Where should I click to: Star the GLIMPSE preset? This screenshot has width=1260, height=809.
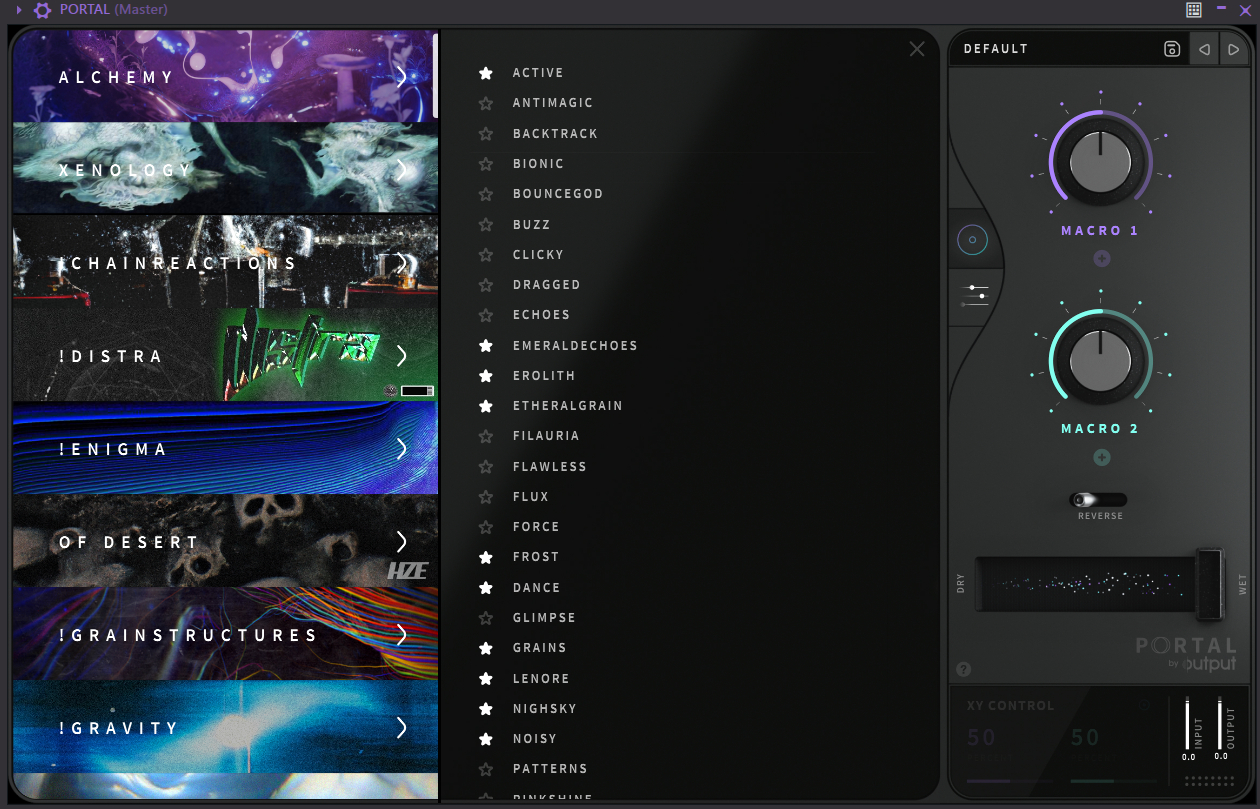(486, 617)
